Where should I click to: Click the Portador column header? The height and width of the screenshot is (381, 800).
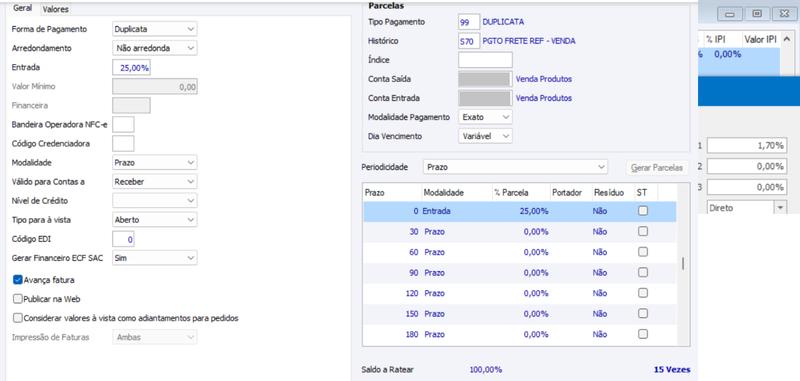[571, 193]
